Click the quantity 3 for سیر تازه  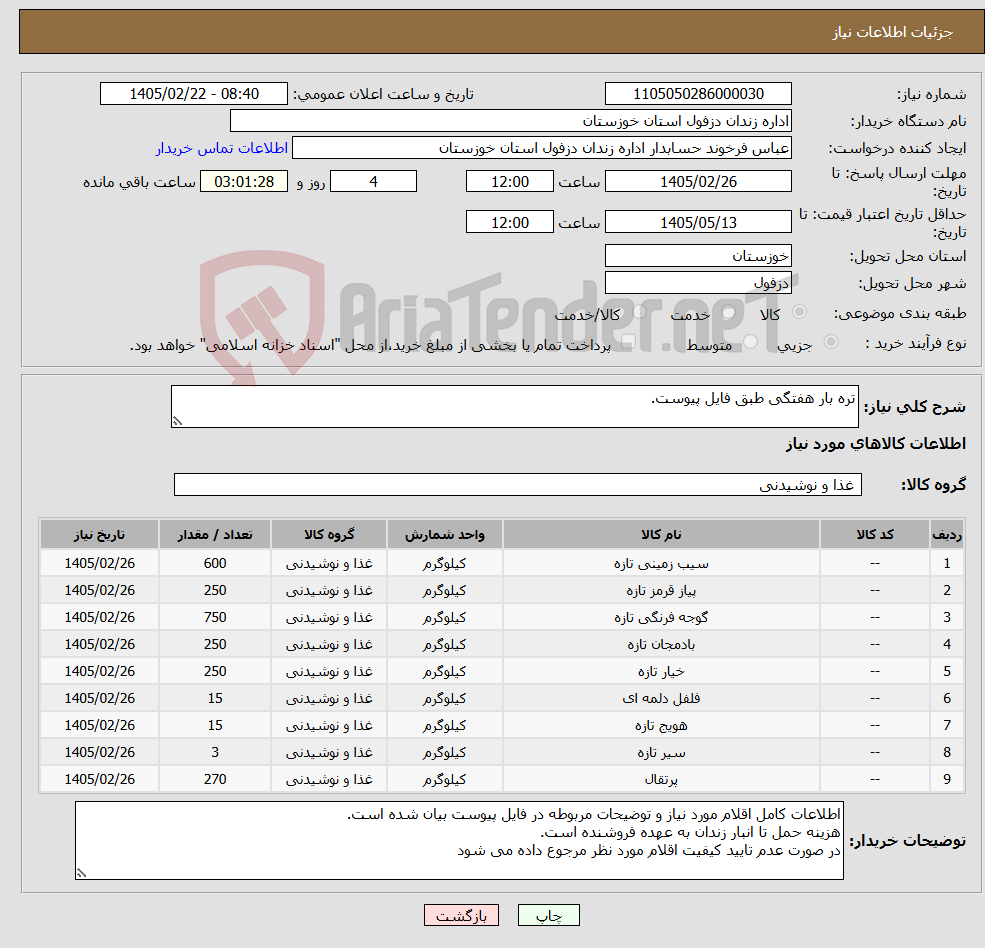[215, 753]
